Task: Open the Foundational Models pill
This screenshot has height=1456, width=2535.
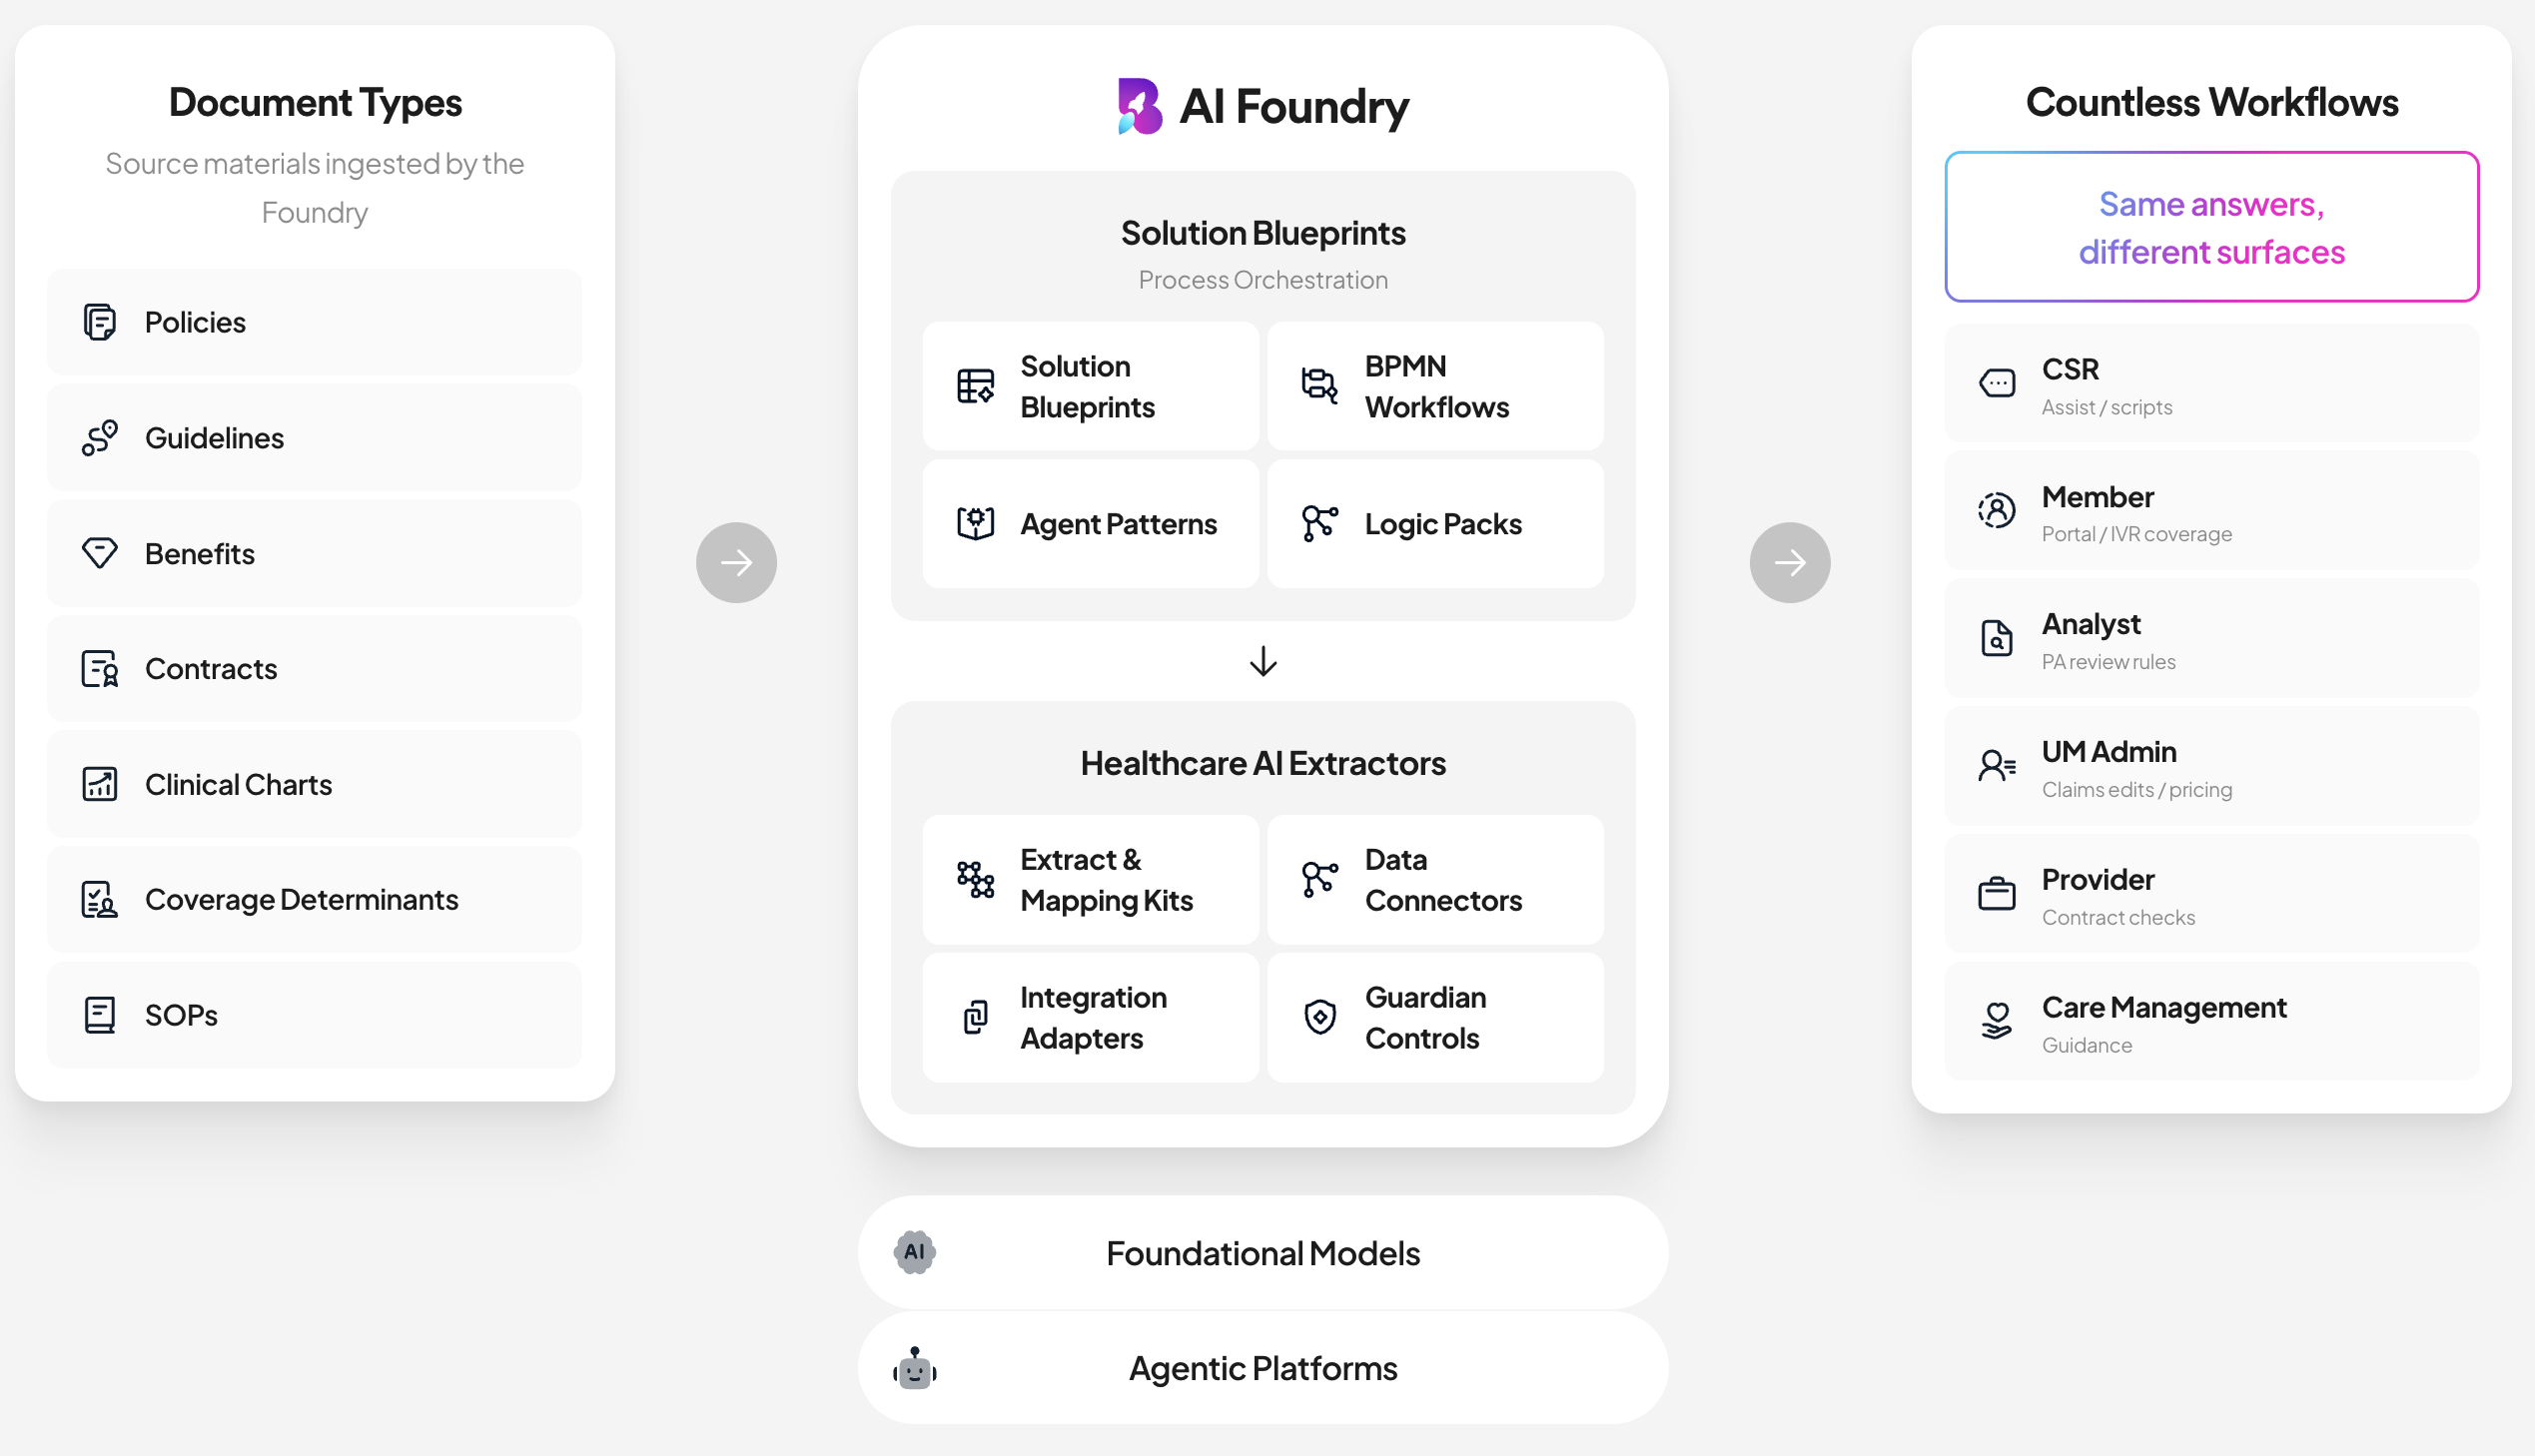Action: (1263, 1252)
